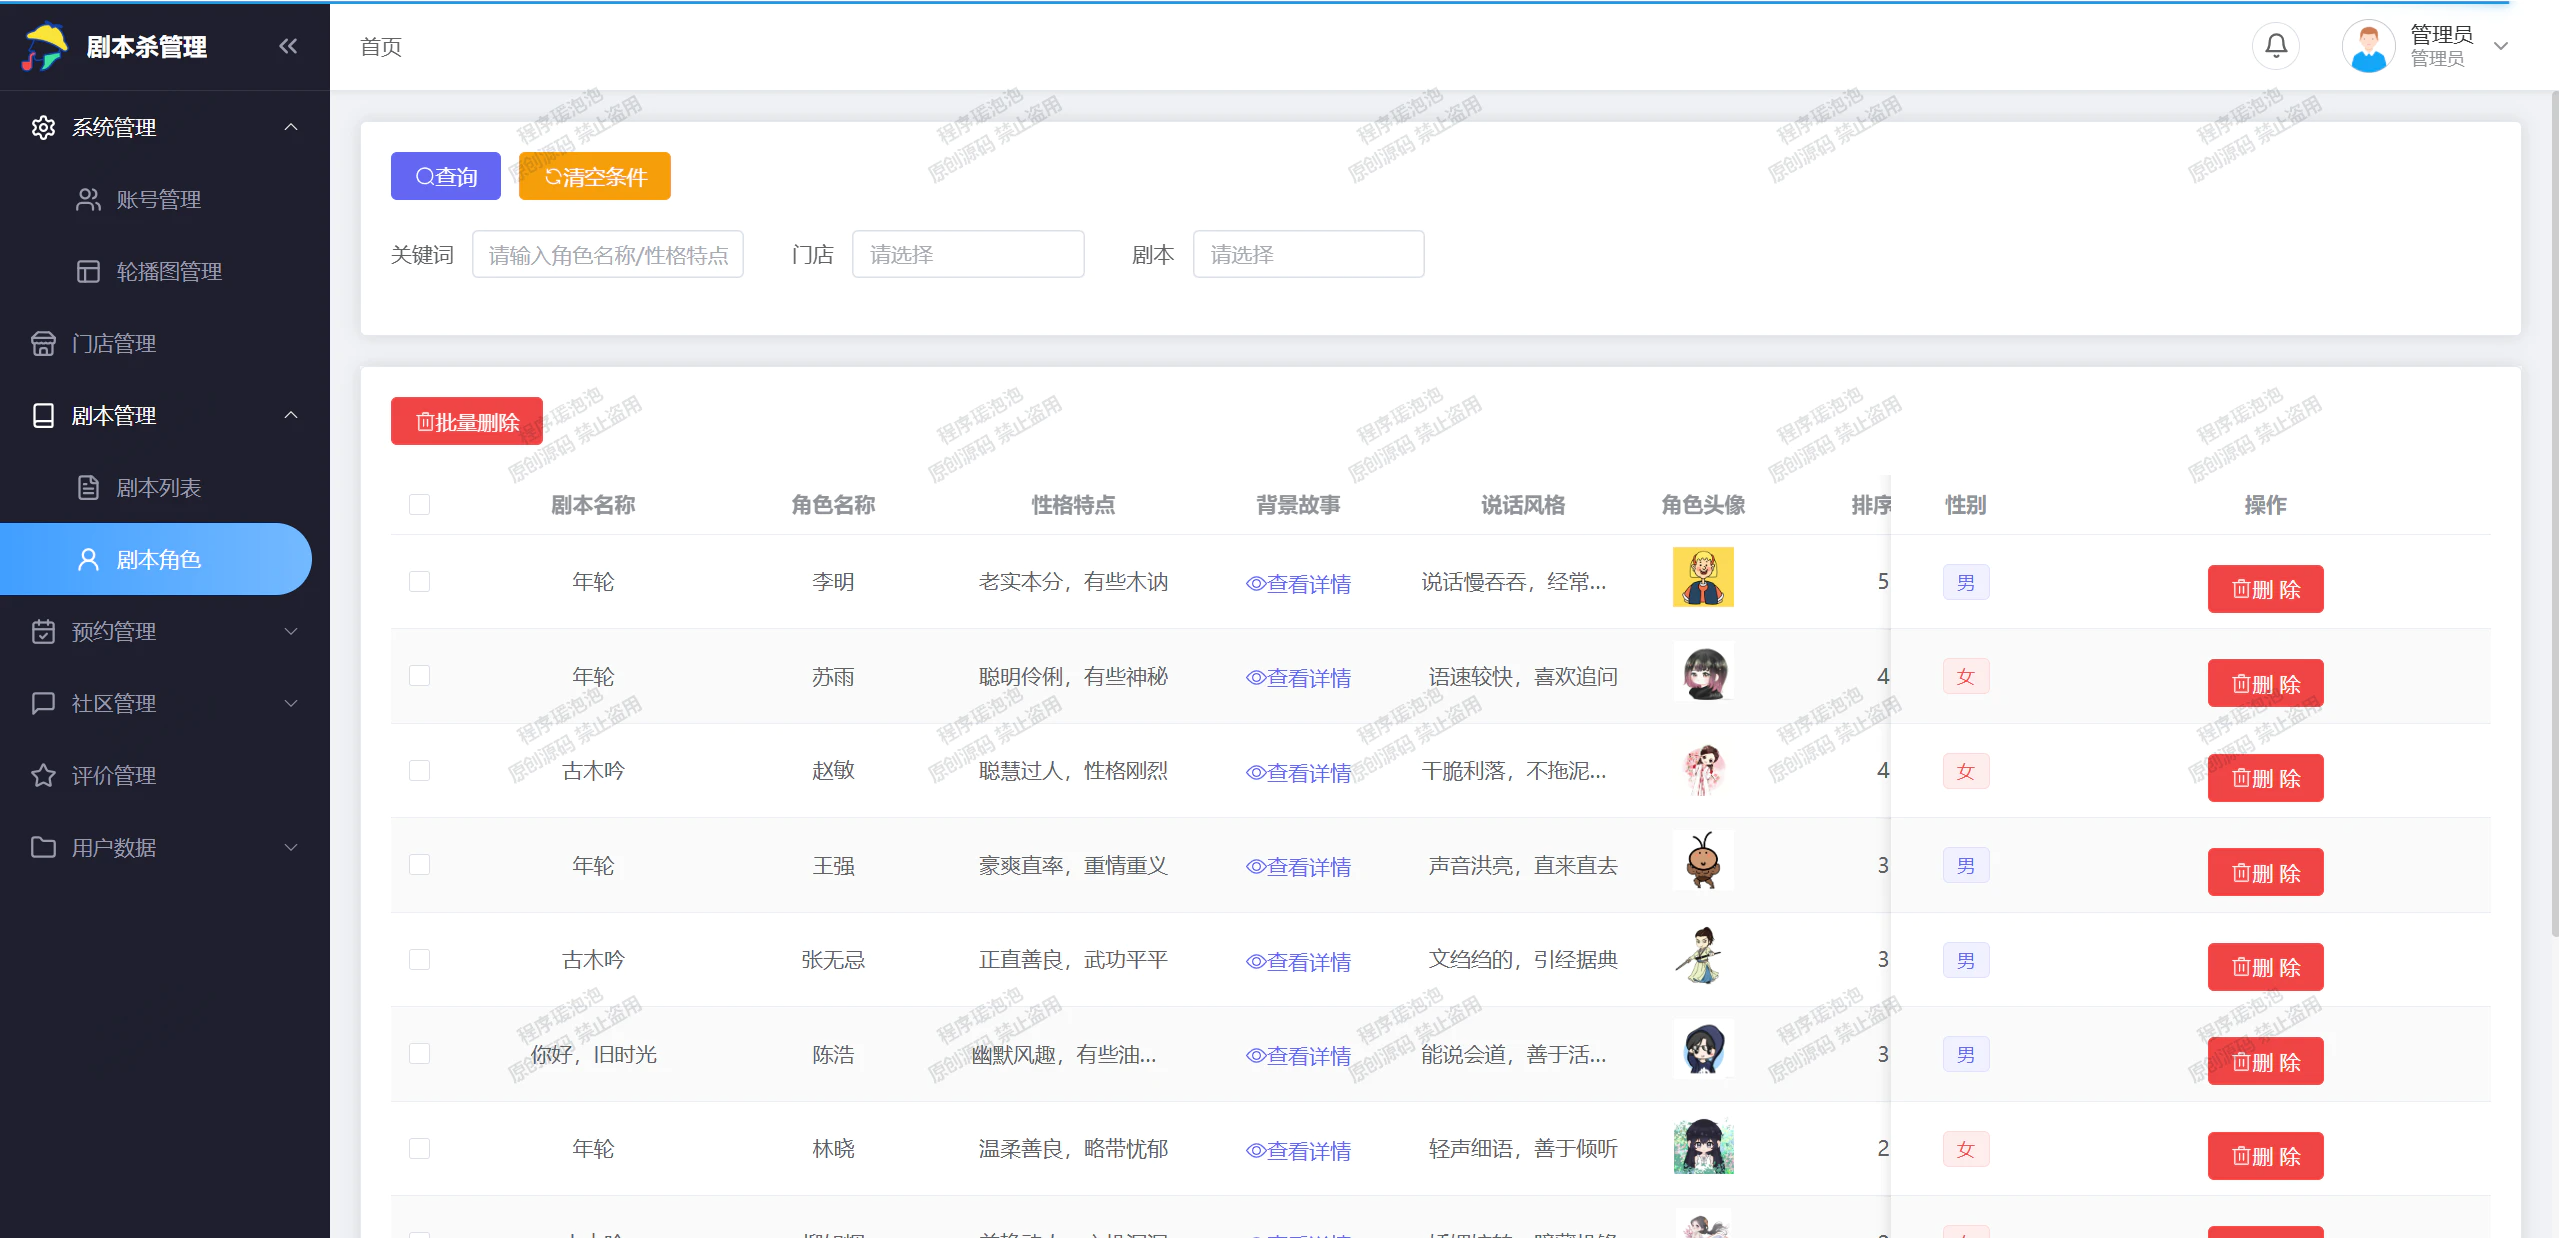Click the 排序 column header
The width and height of the screenshot is (2559, 1238).
click(x=1870, y=505)
